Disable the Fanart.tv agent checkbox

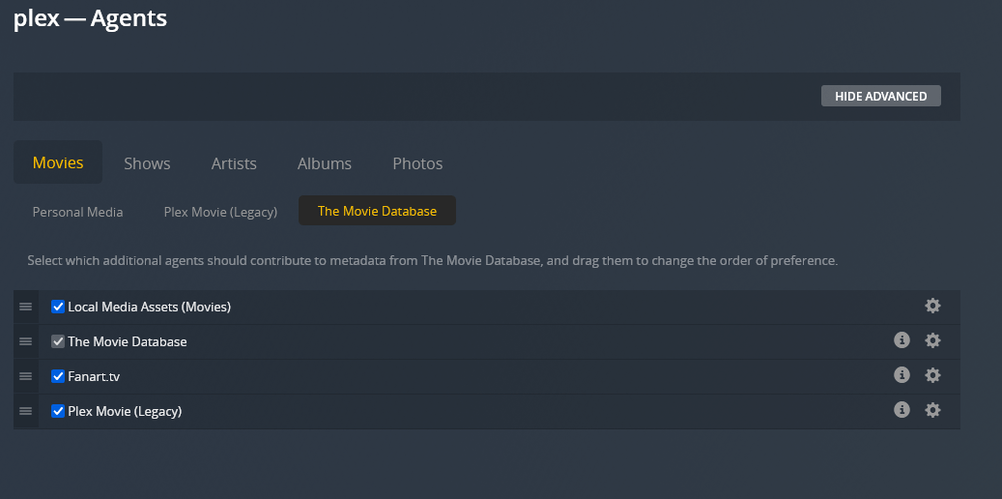tap(58, 376)
